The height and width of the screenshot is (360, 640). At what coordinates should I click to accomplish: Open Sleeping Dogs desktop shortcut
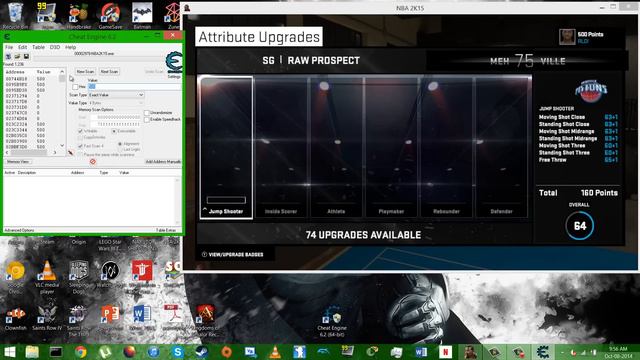[79, 276]
